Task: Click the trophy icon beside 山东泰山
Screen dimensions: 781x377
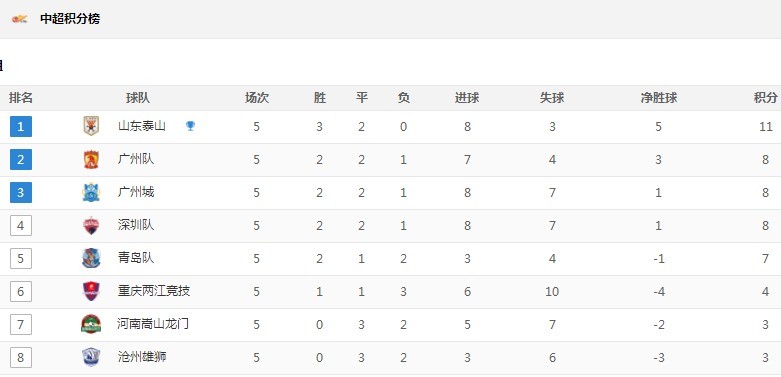Action: [x=190, y=126]
